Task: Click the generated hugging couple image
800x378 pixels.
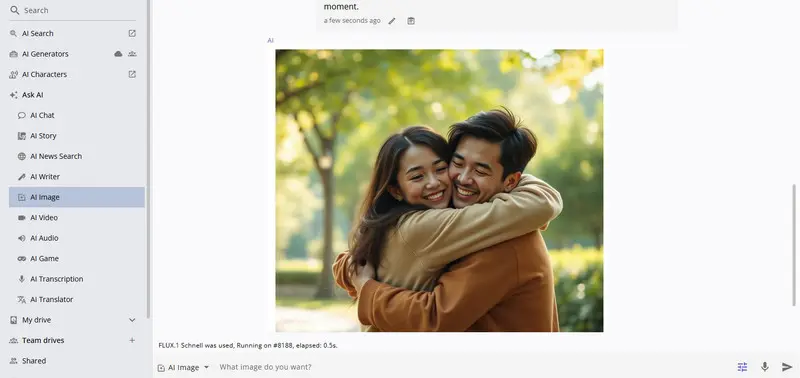Action: coord(439,191)
